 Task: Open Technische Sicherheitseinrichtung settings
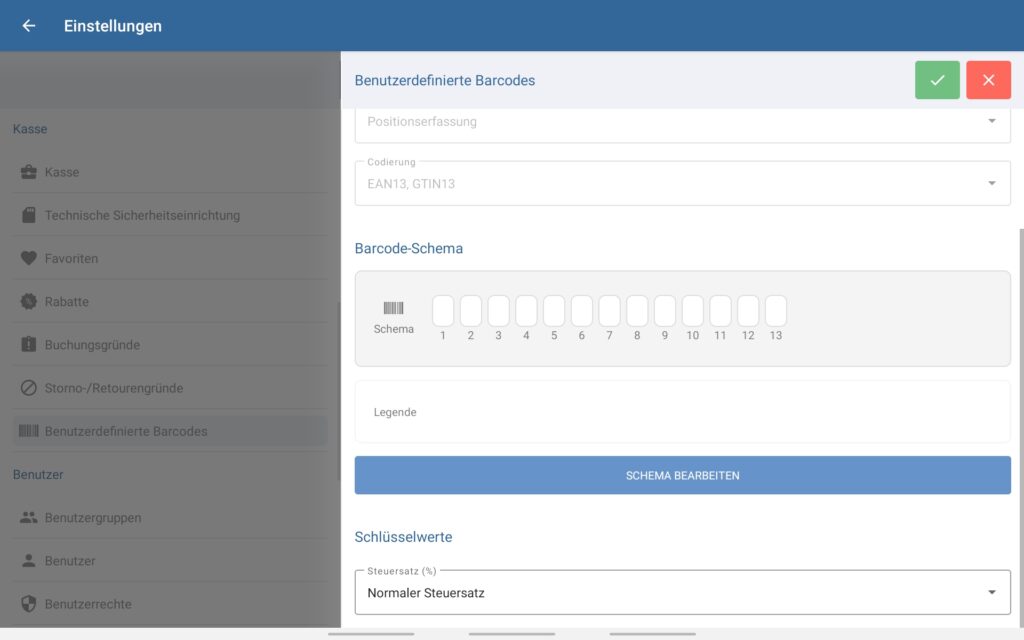point(142,215)
